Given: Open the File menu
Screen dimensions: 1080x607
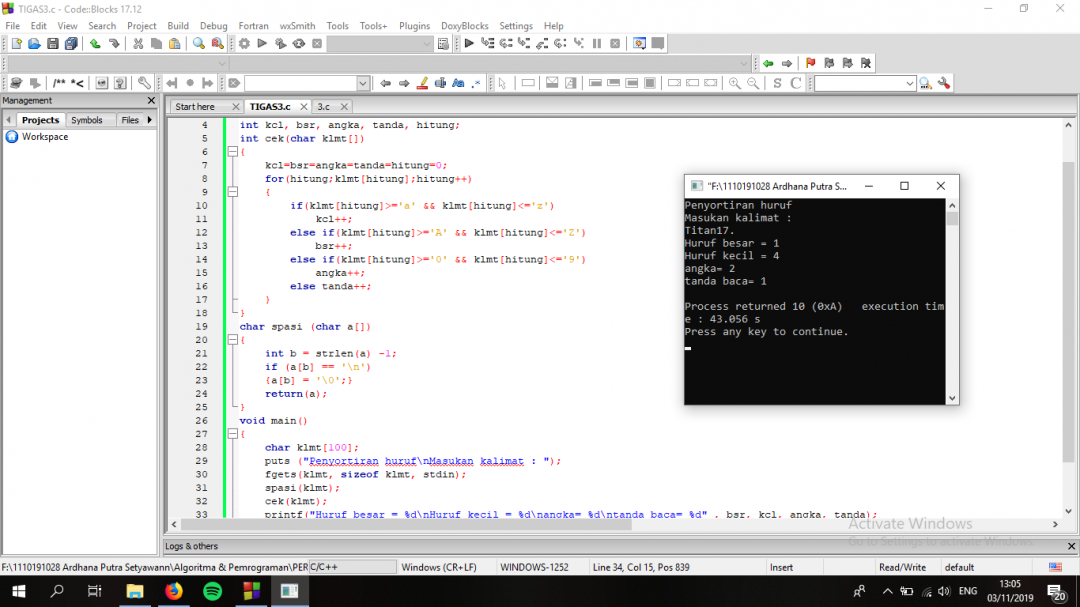Looking at the screenshot, I should [12, 25].
